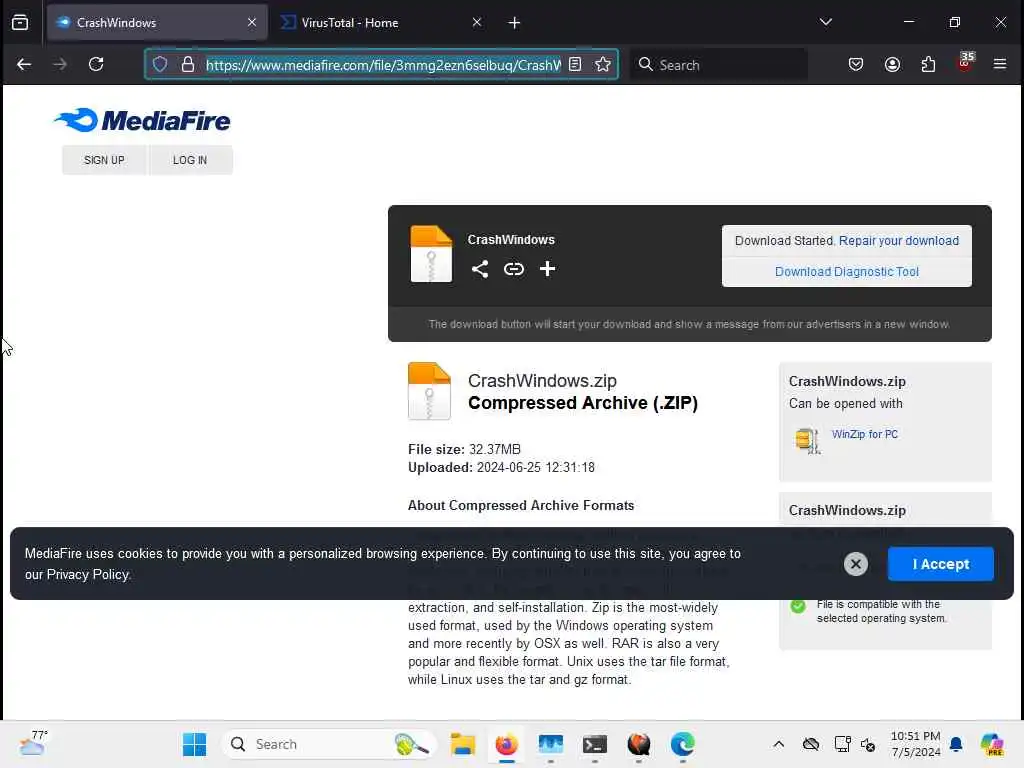Click the Download Diagnostic Tool link
The width and height of the screenshot is (1024, 768).
click(x=846, y=272)
